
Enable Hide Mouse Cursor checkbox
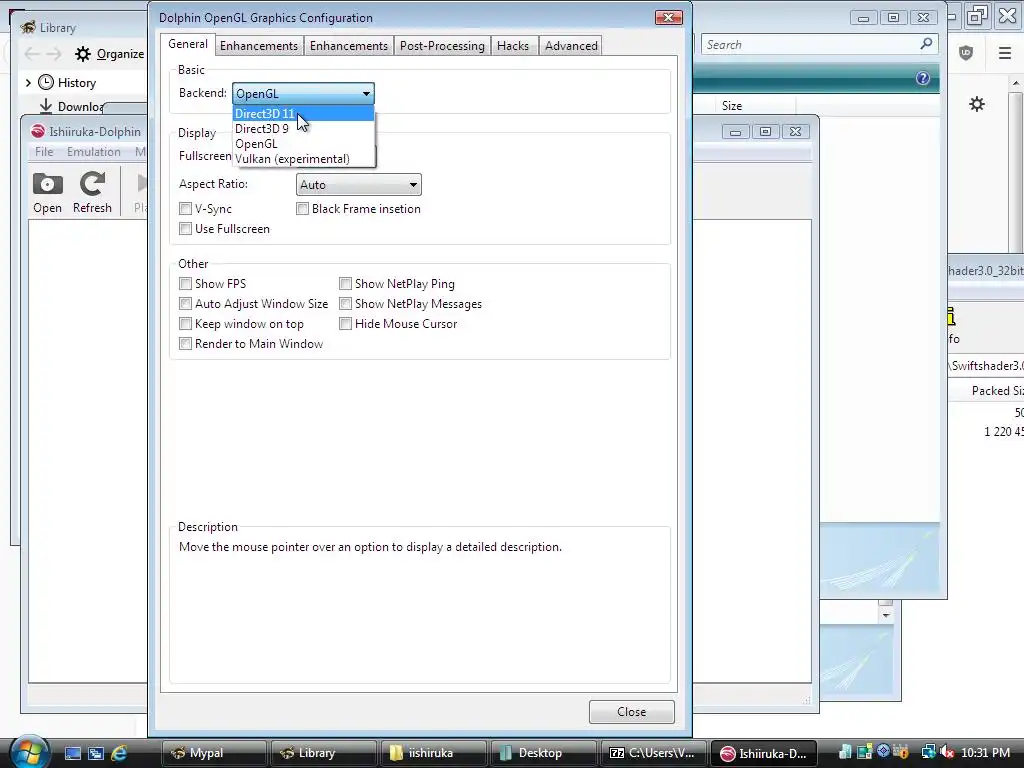pyautogui.click(x=345, y=324)
